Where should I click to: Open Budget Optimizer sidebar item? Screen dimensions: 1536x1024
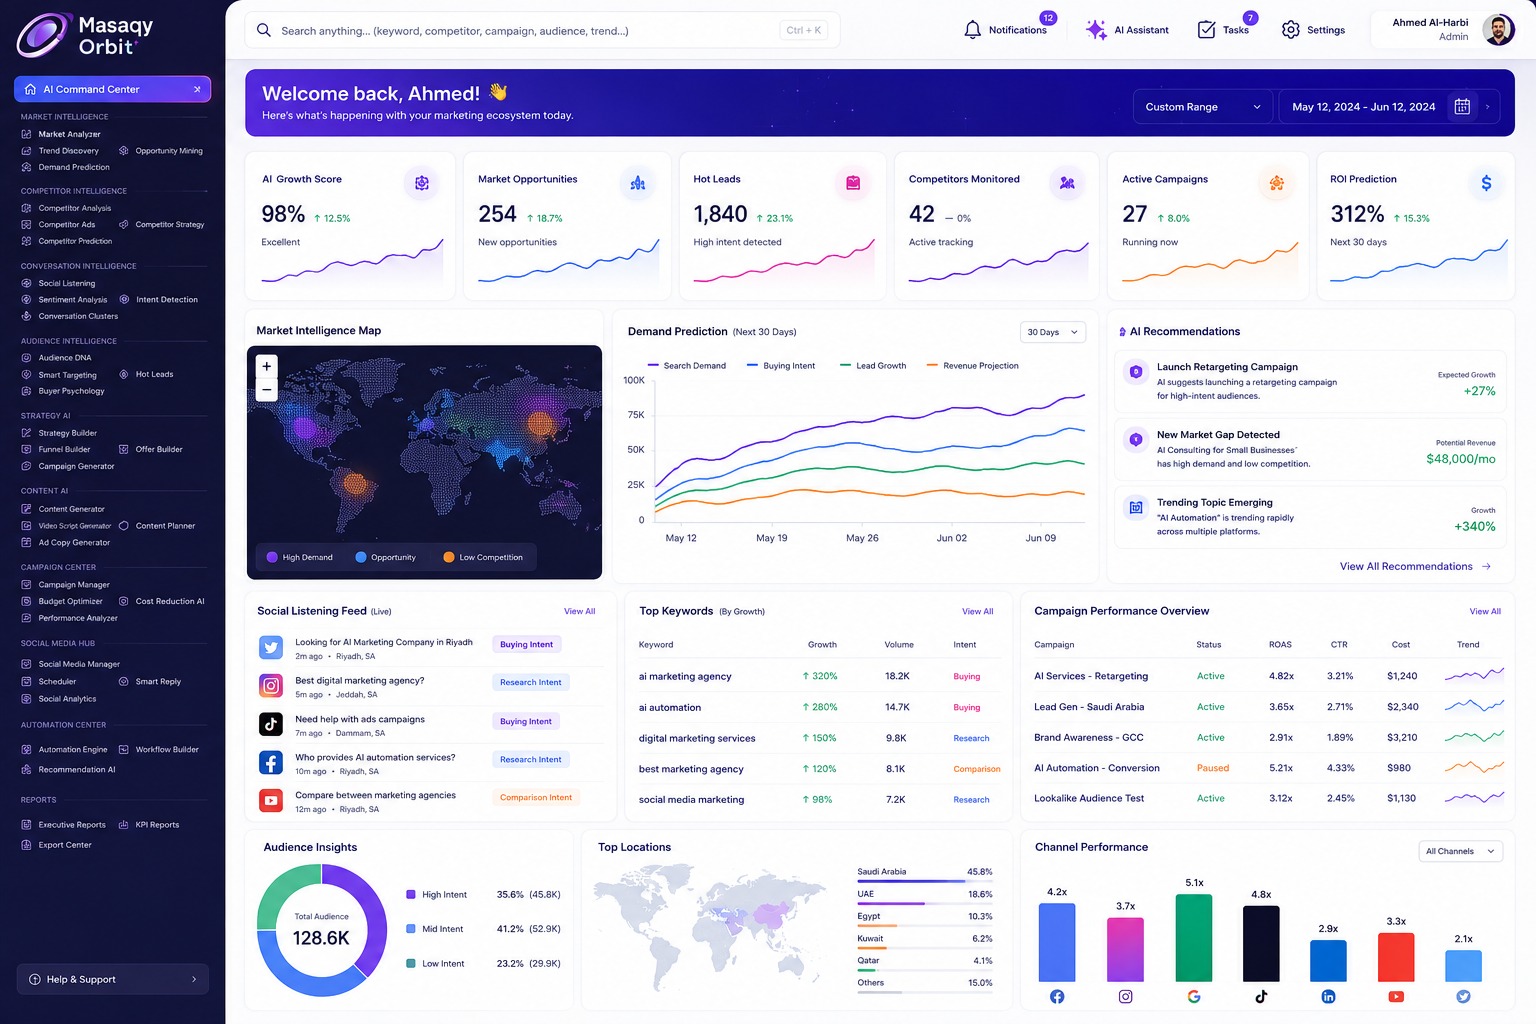(x=62, y=602)
